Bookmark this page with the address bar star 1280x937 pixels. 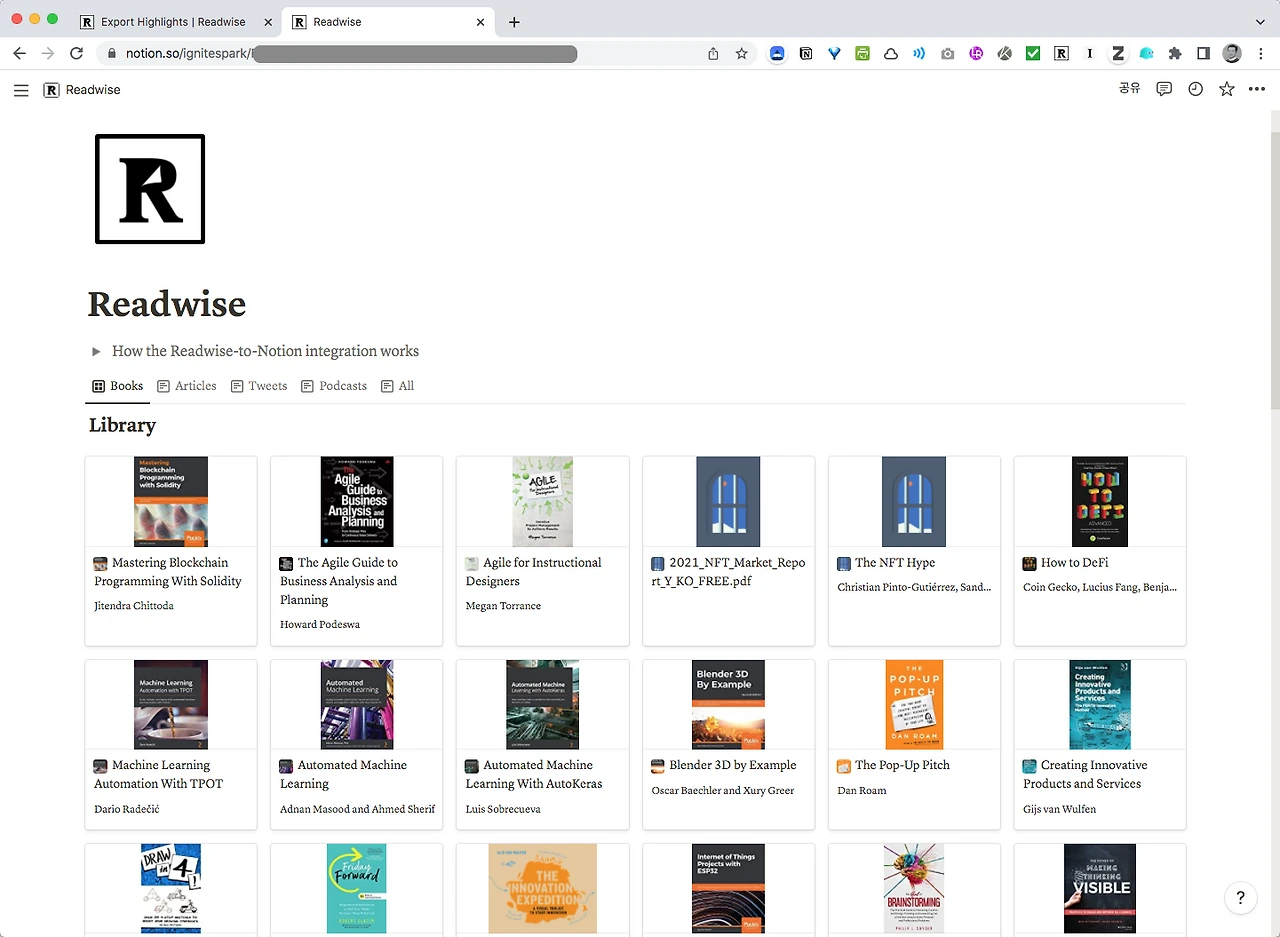coord(741,53)
